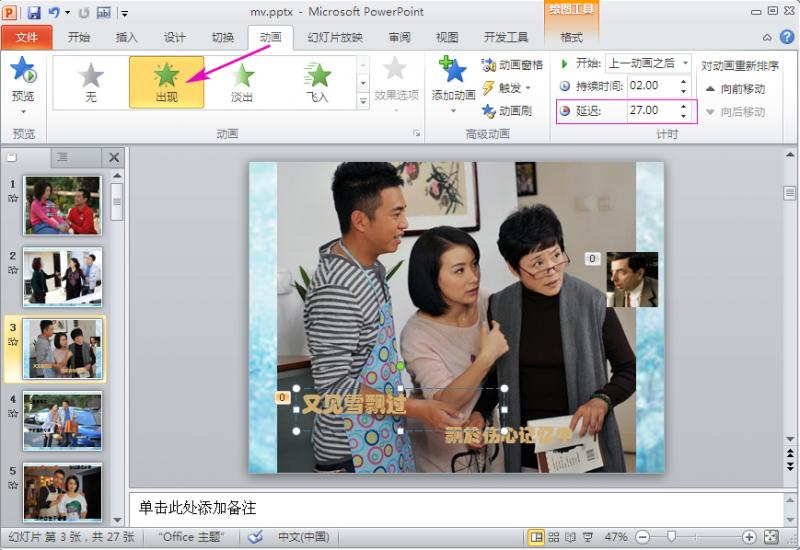Click the 添加动画 add animation icon
This screenshot has height=550, width=800.
(x=453, y=70)
